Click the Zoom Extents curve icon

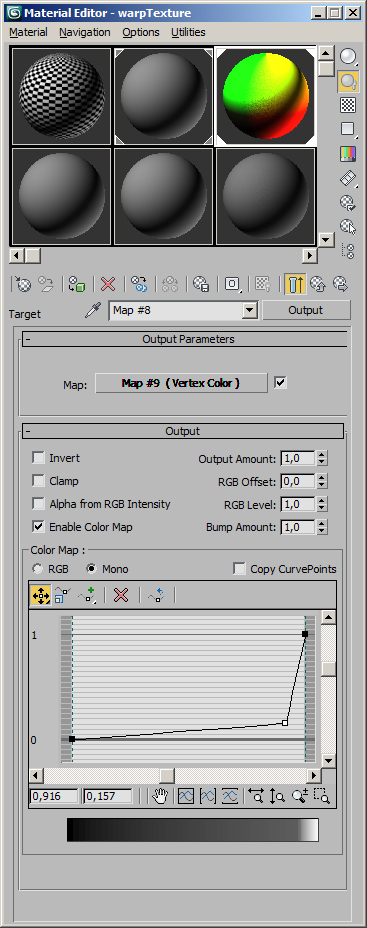coord(186,796)
